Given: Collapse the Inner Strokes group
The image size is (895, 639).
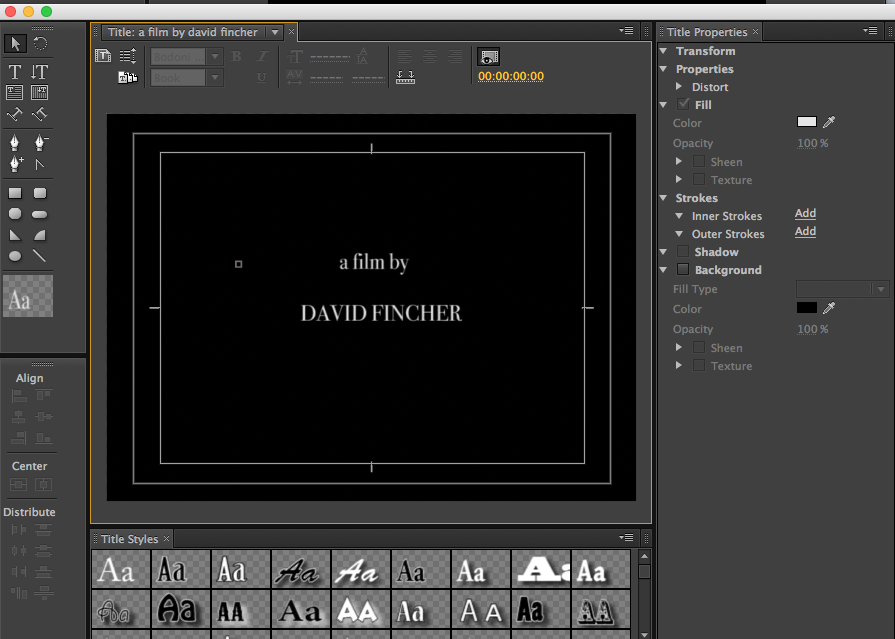Looking at the screenshot, I should coord(679,216).
